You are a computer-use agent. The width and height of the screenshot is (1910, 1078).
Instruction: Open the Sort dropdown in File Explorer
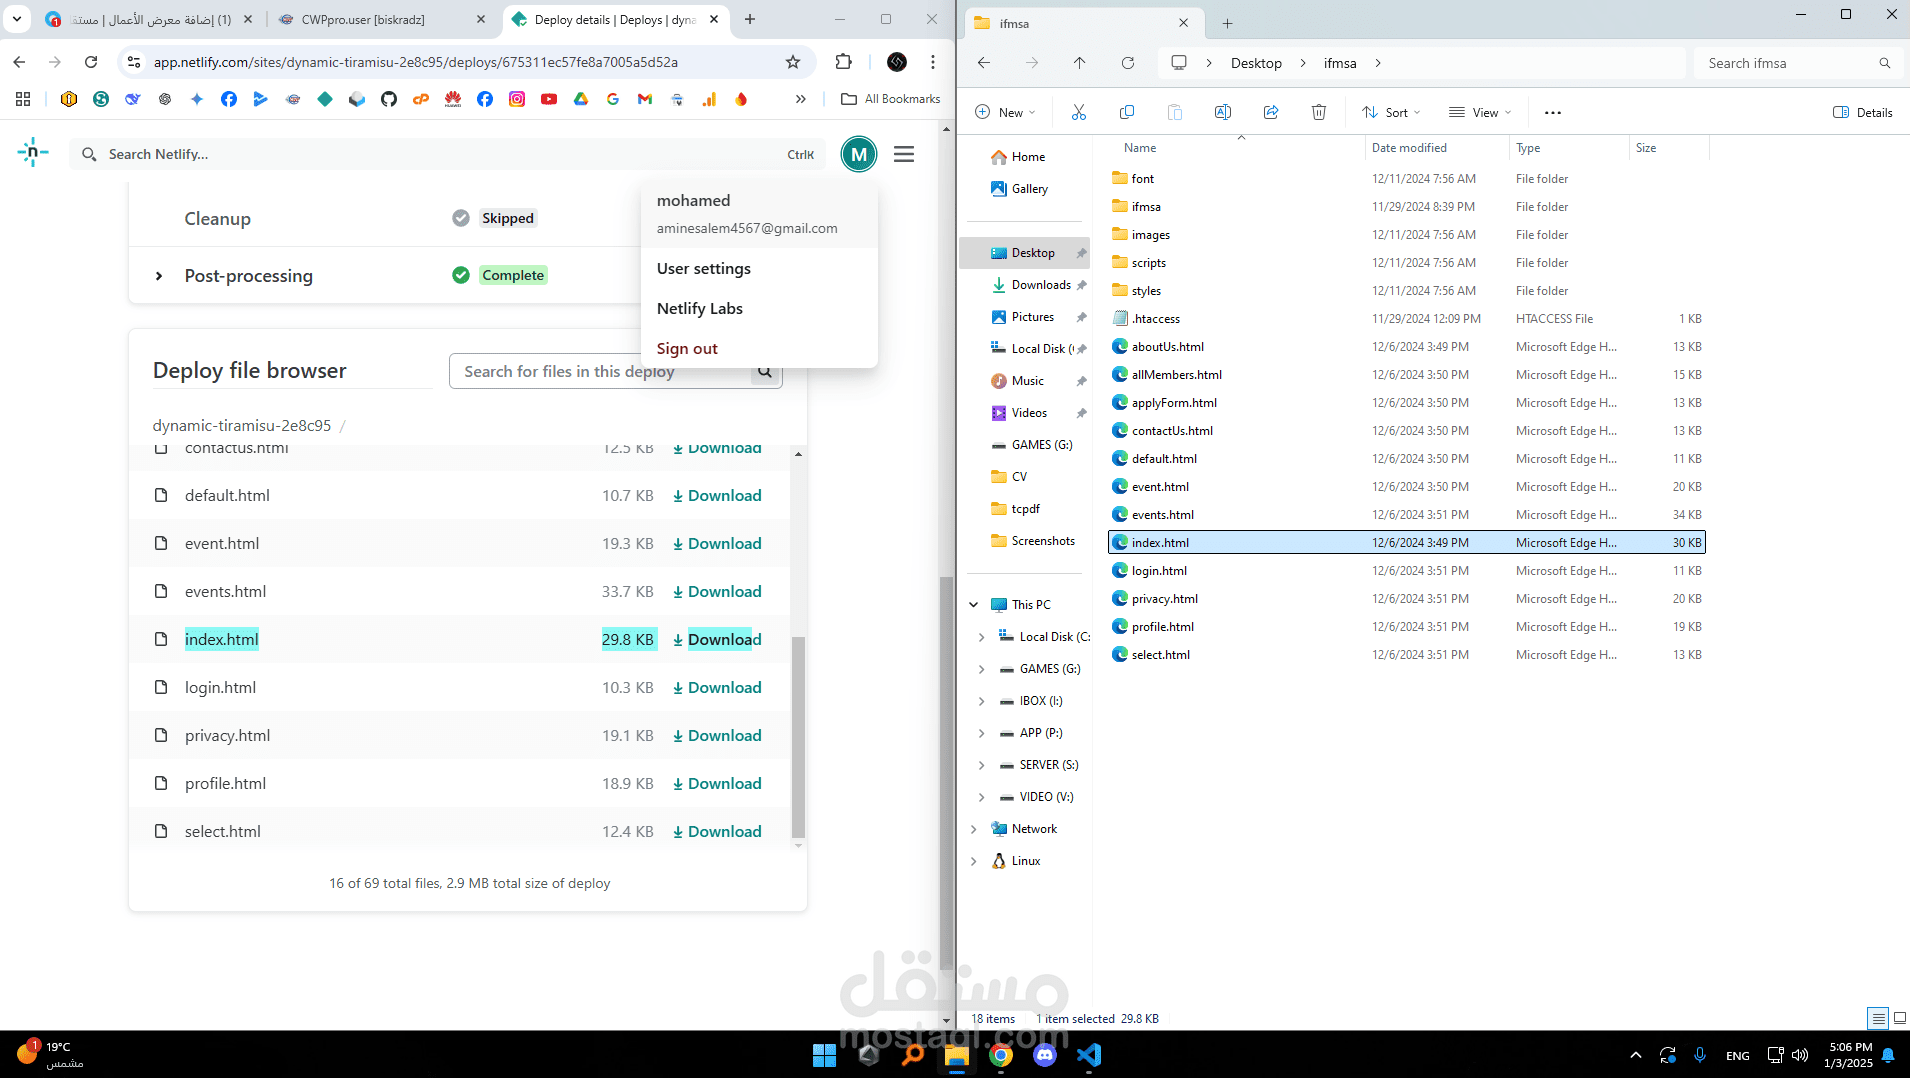click(1391, 112)
